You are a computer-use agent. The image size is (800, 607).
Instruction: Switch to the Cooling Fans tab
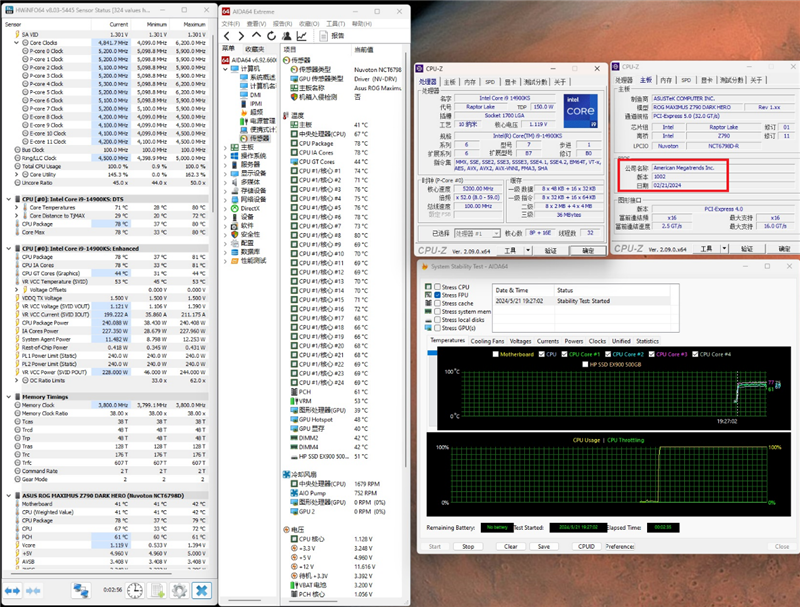tap(488, 341)
